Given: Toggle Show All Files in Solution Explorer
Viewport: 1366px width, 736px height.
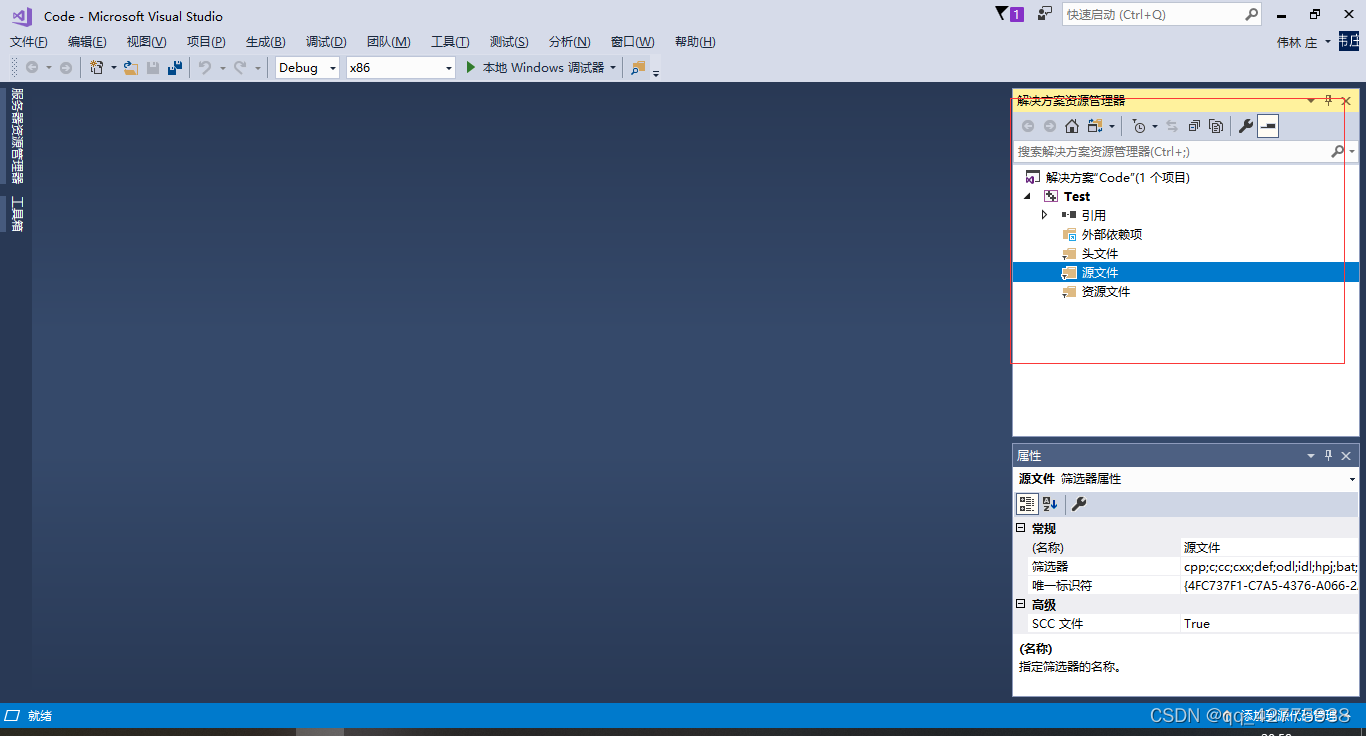Looking at the screenshot, I should tap(1216, 126).
